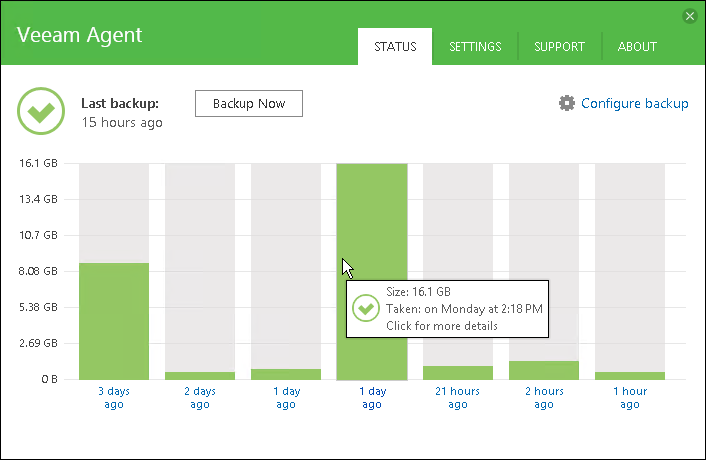
Task: Click the checkmark icon in the backup tooltip
Action: point(364,309)
